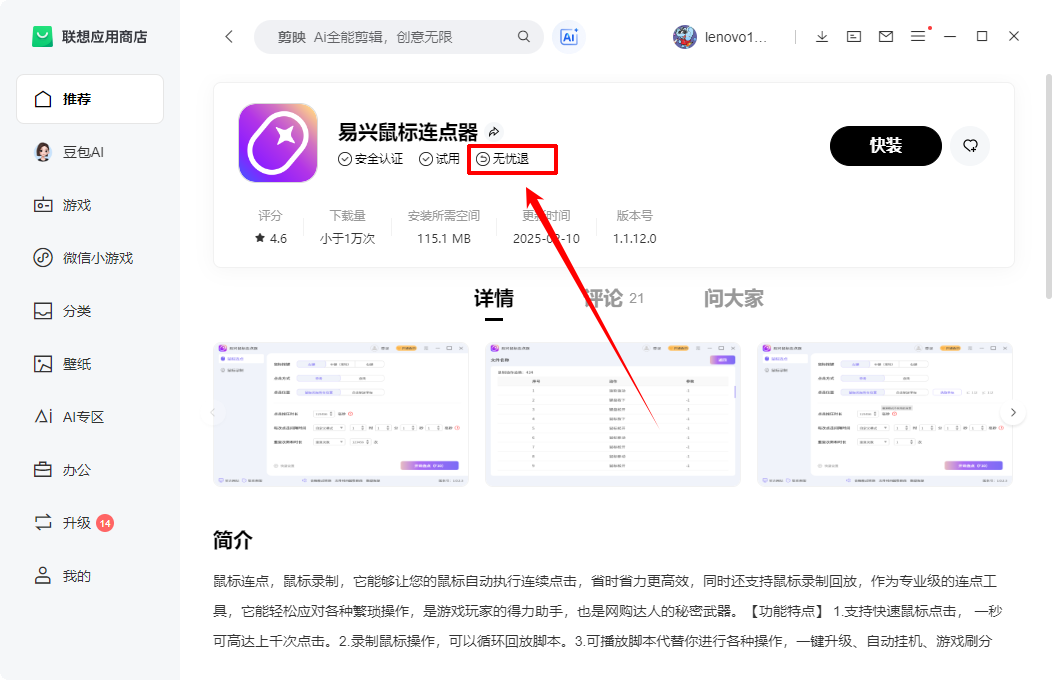Open 豆包AI in the sidebar
The height and width of the screenshot is (680, 1060).
point(90,152)
